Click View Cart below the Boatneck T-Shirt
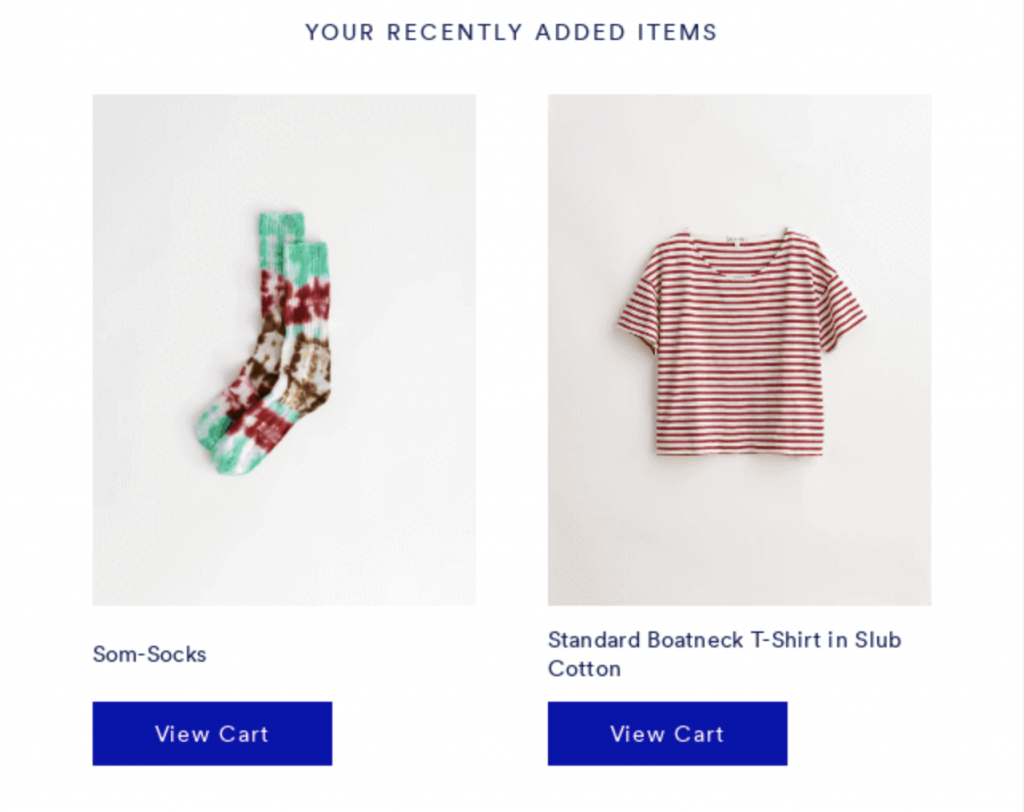The height and width of the screenshot is (812, 1024). point(667,734)
